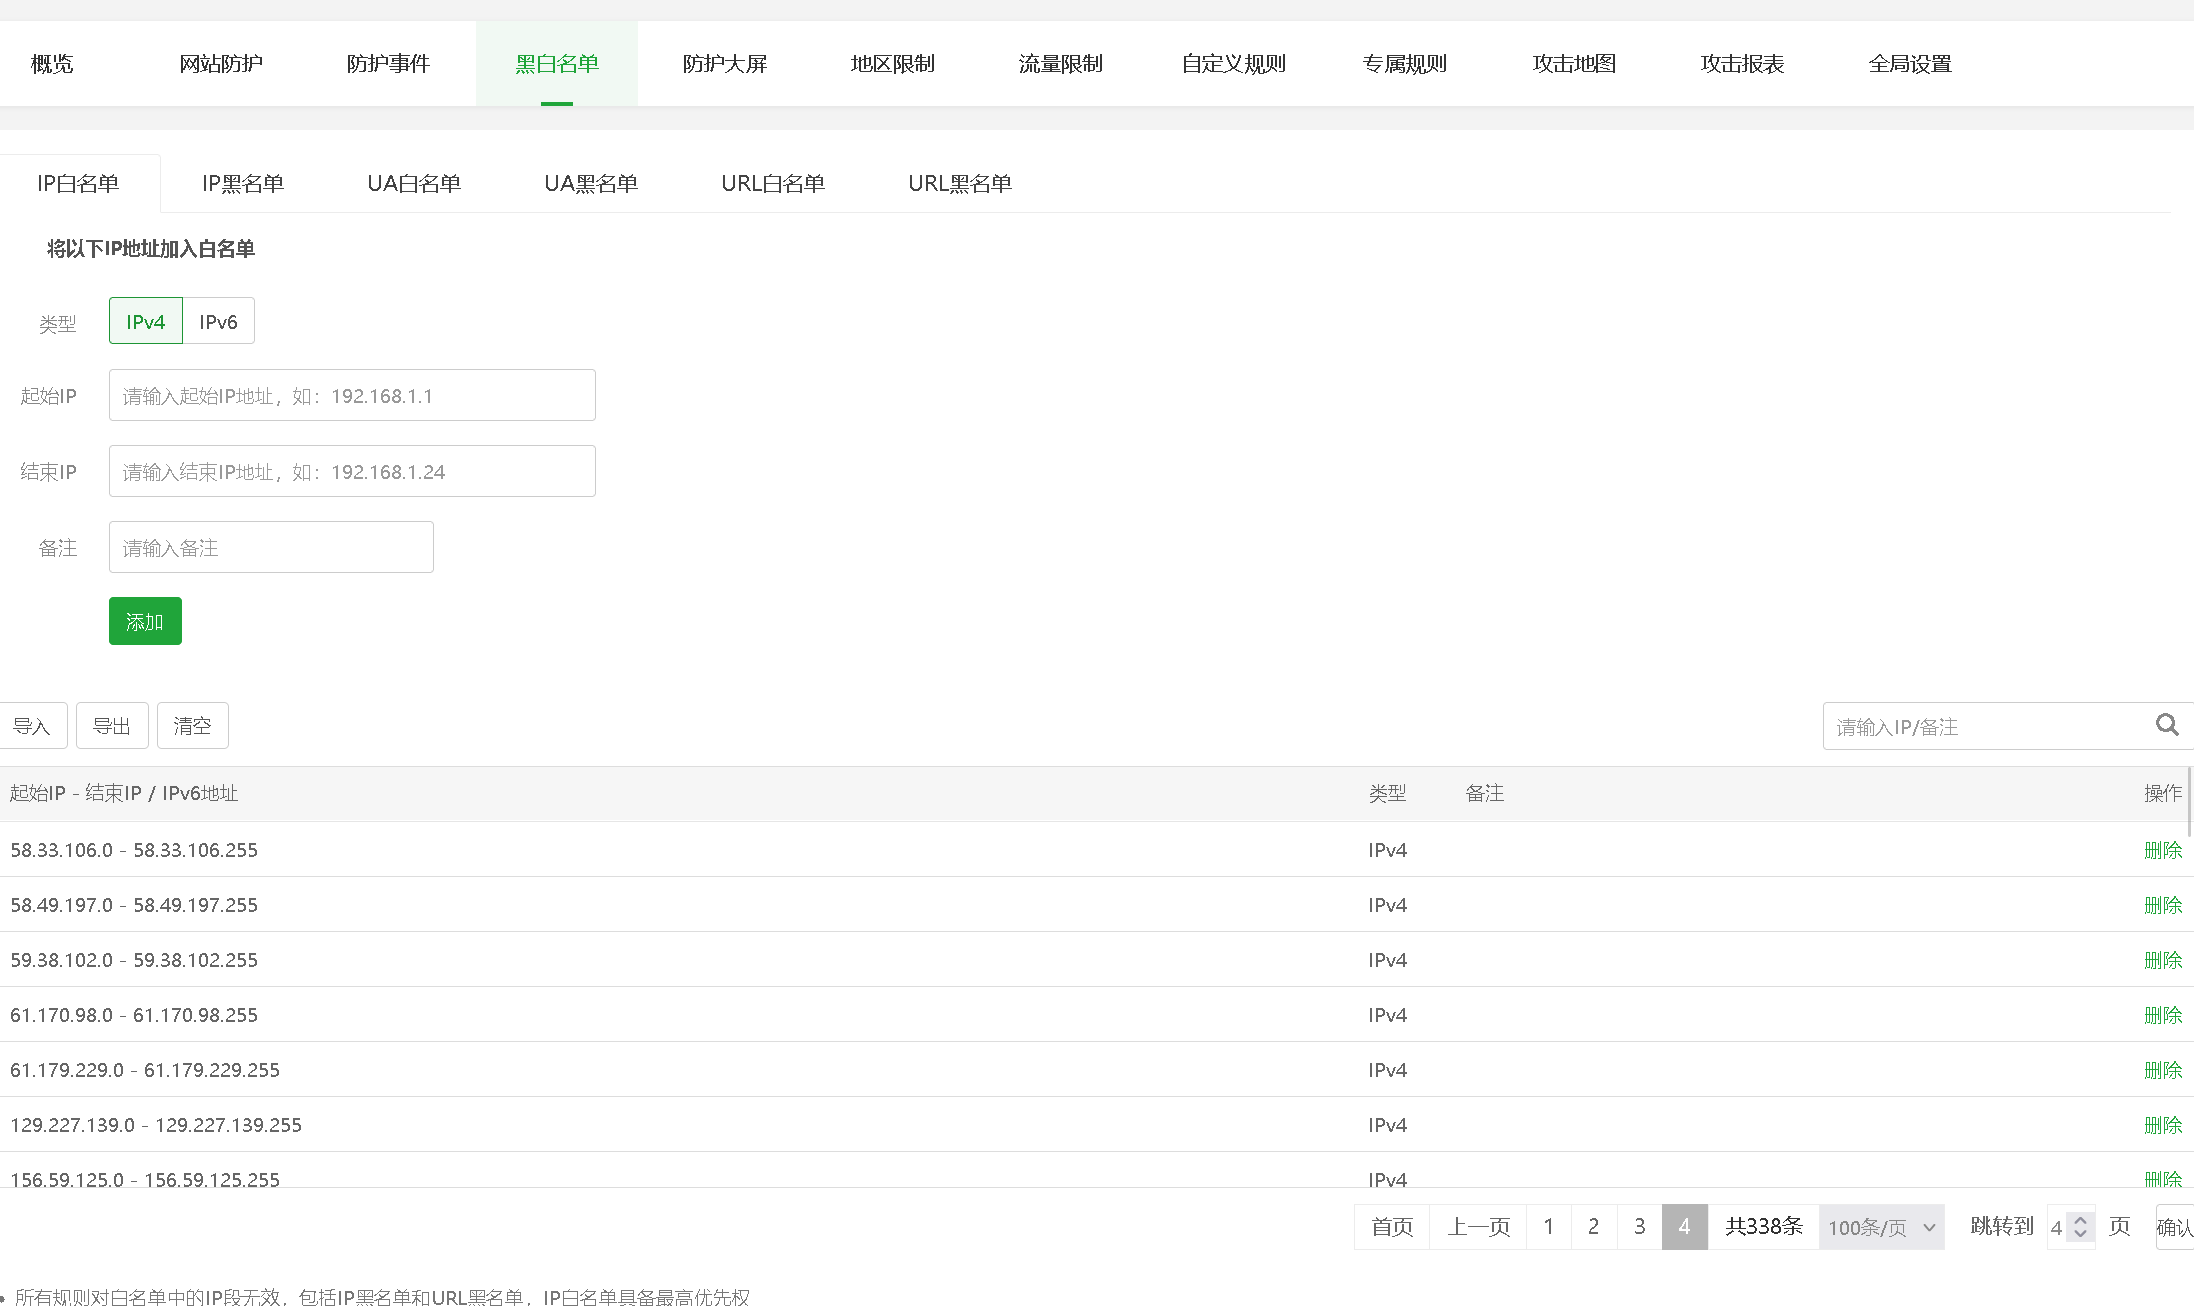Screen dimensions: 2194x1306
Task: Open the 100条/页 page size dropdown
Action: point(1881,1227)
